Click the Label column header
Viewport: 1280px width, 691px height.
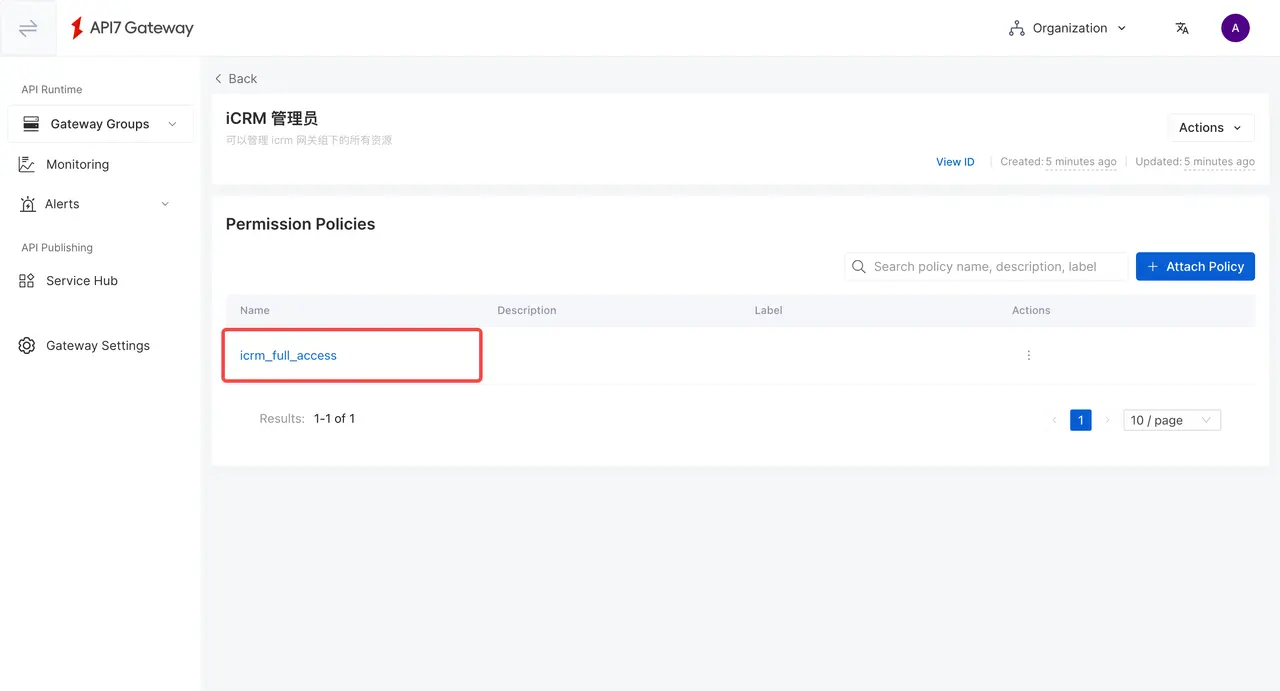(768, 310)
